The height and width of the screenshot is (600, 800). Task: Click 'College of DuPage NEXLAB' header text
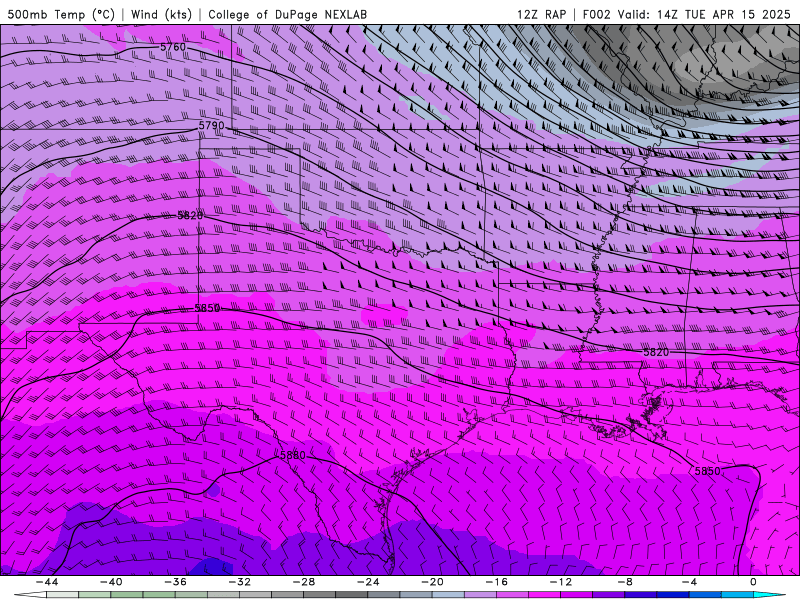(287, 14)
